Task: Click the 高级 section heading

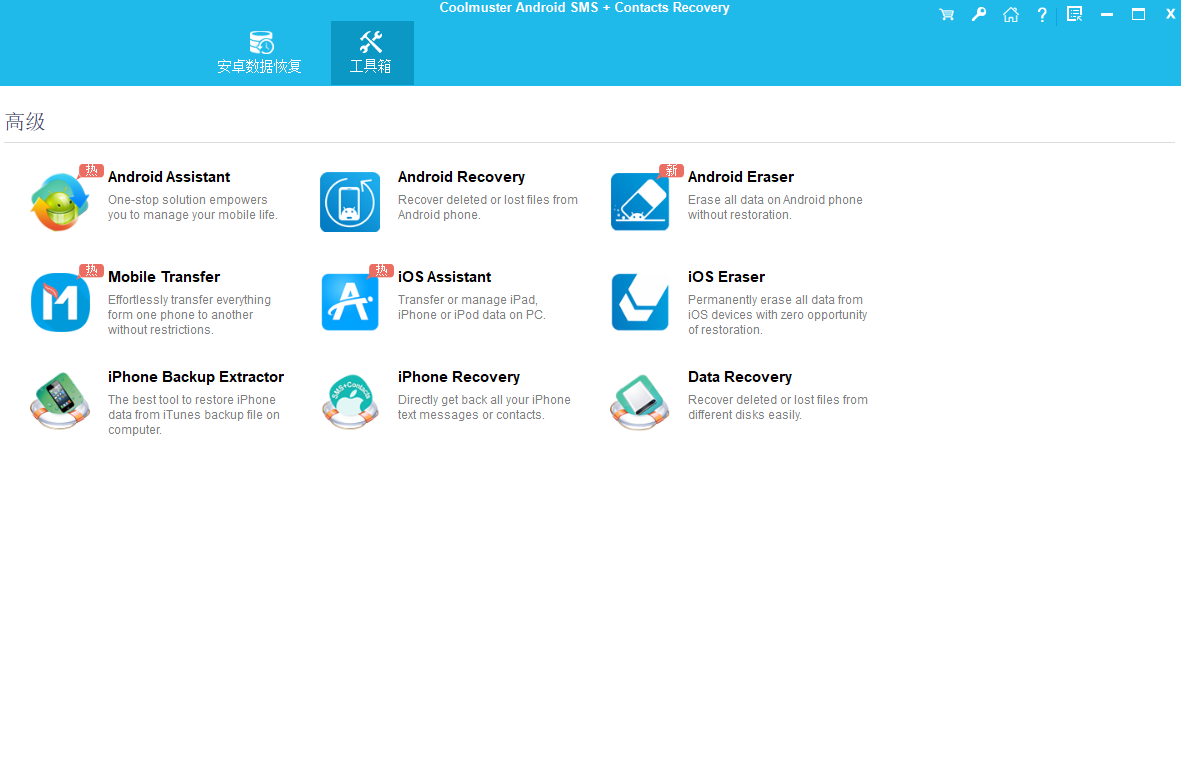Action: pos(25,122)
